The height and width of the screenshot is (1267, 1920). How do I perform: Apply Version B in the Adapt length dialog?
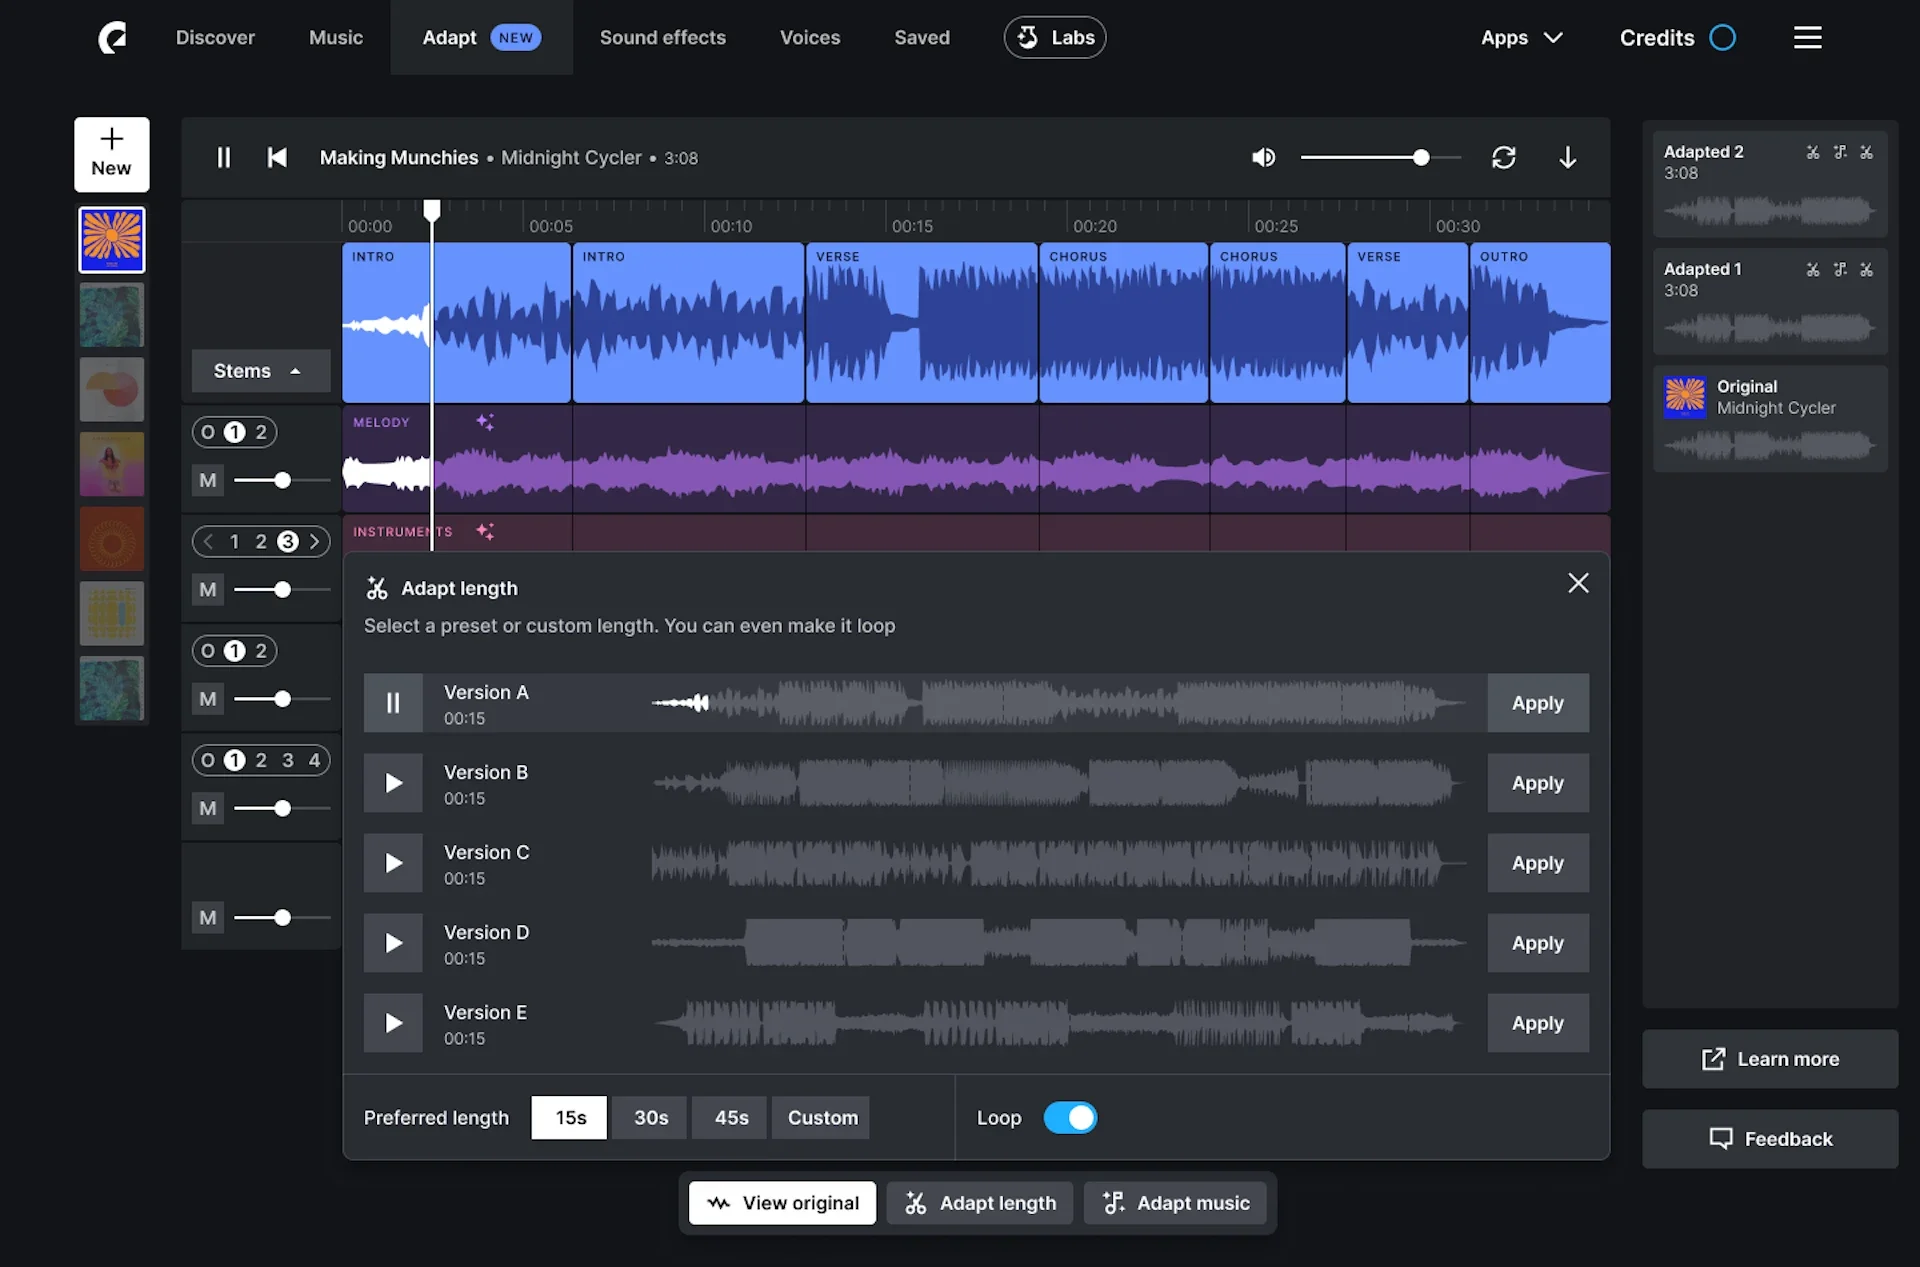click(x=1537, y=783)
